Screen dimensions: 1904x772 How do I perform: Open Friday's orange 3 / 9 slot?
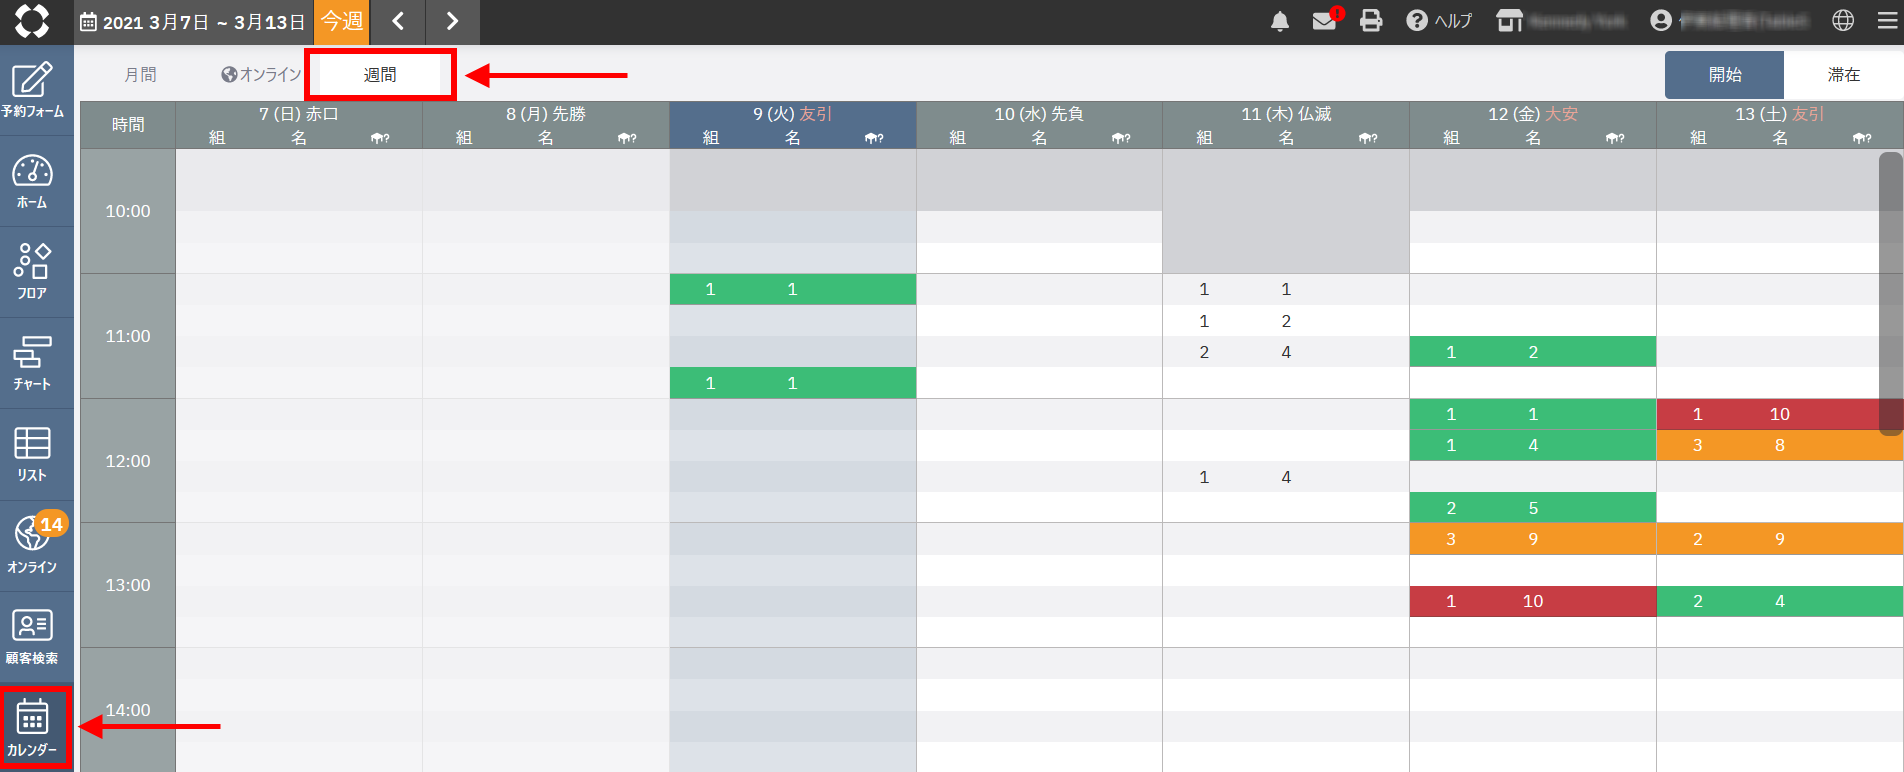coord(1533,539)
